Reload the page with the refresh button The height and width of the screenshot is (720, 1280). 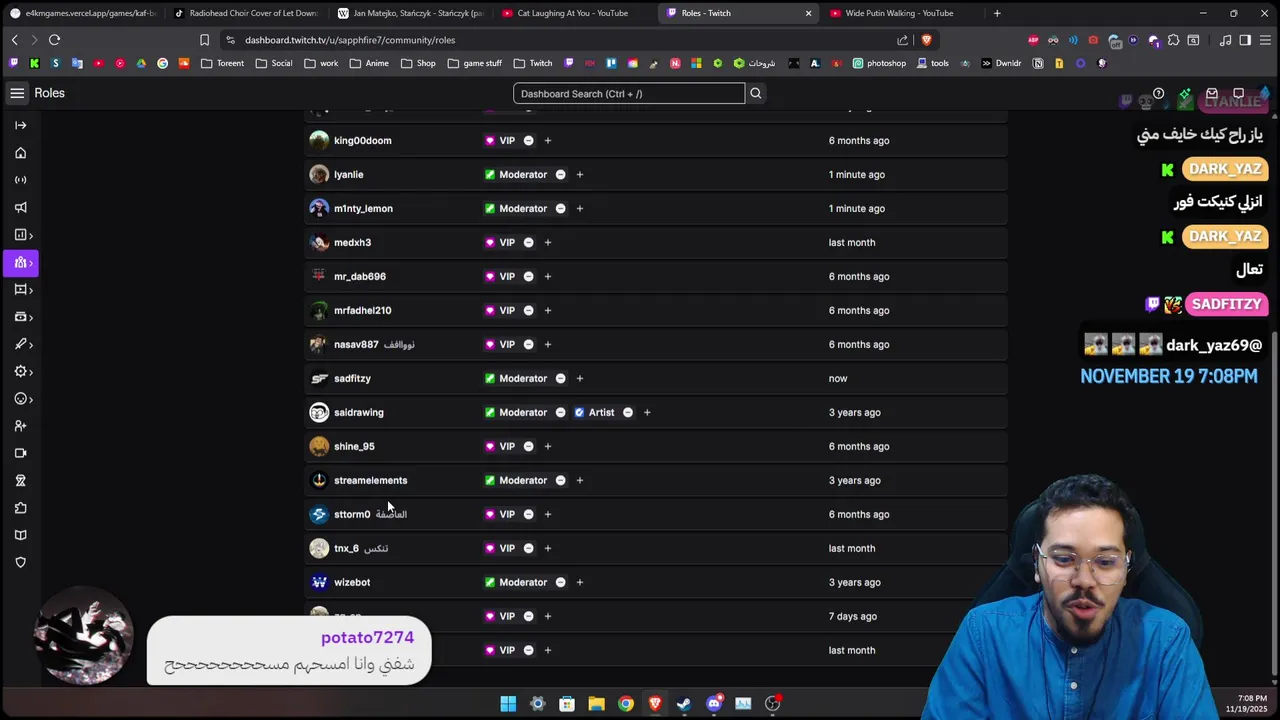pos(54,40)
